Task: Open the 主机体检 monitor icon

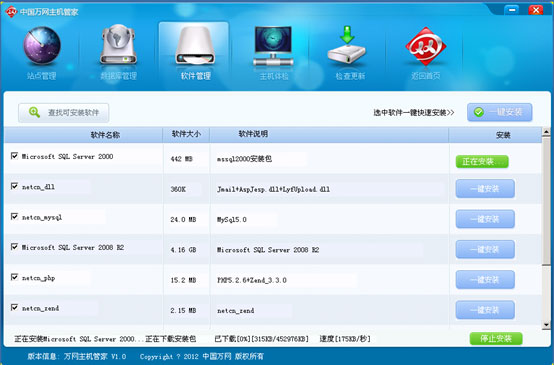Action: tap(273, 46)
